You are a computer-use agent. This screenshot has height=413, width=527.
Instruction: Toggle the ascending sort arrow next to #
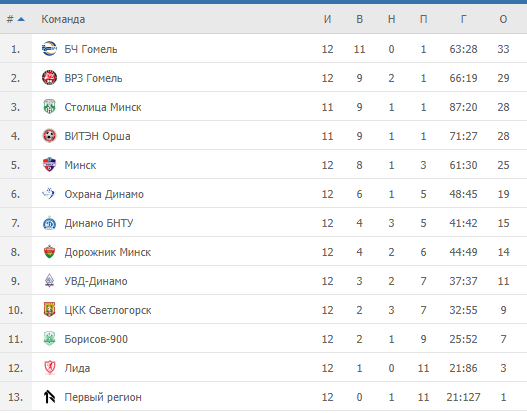21,19
